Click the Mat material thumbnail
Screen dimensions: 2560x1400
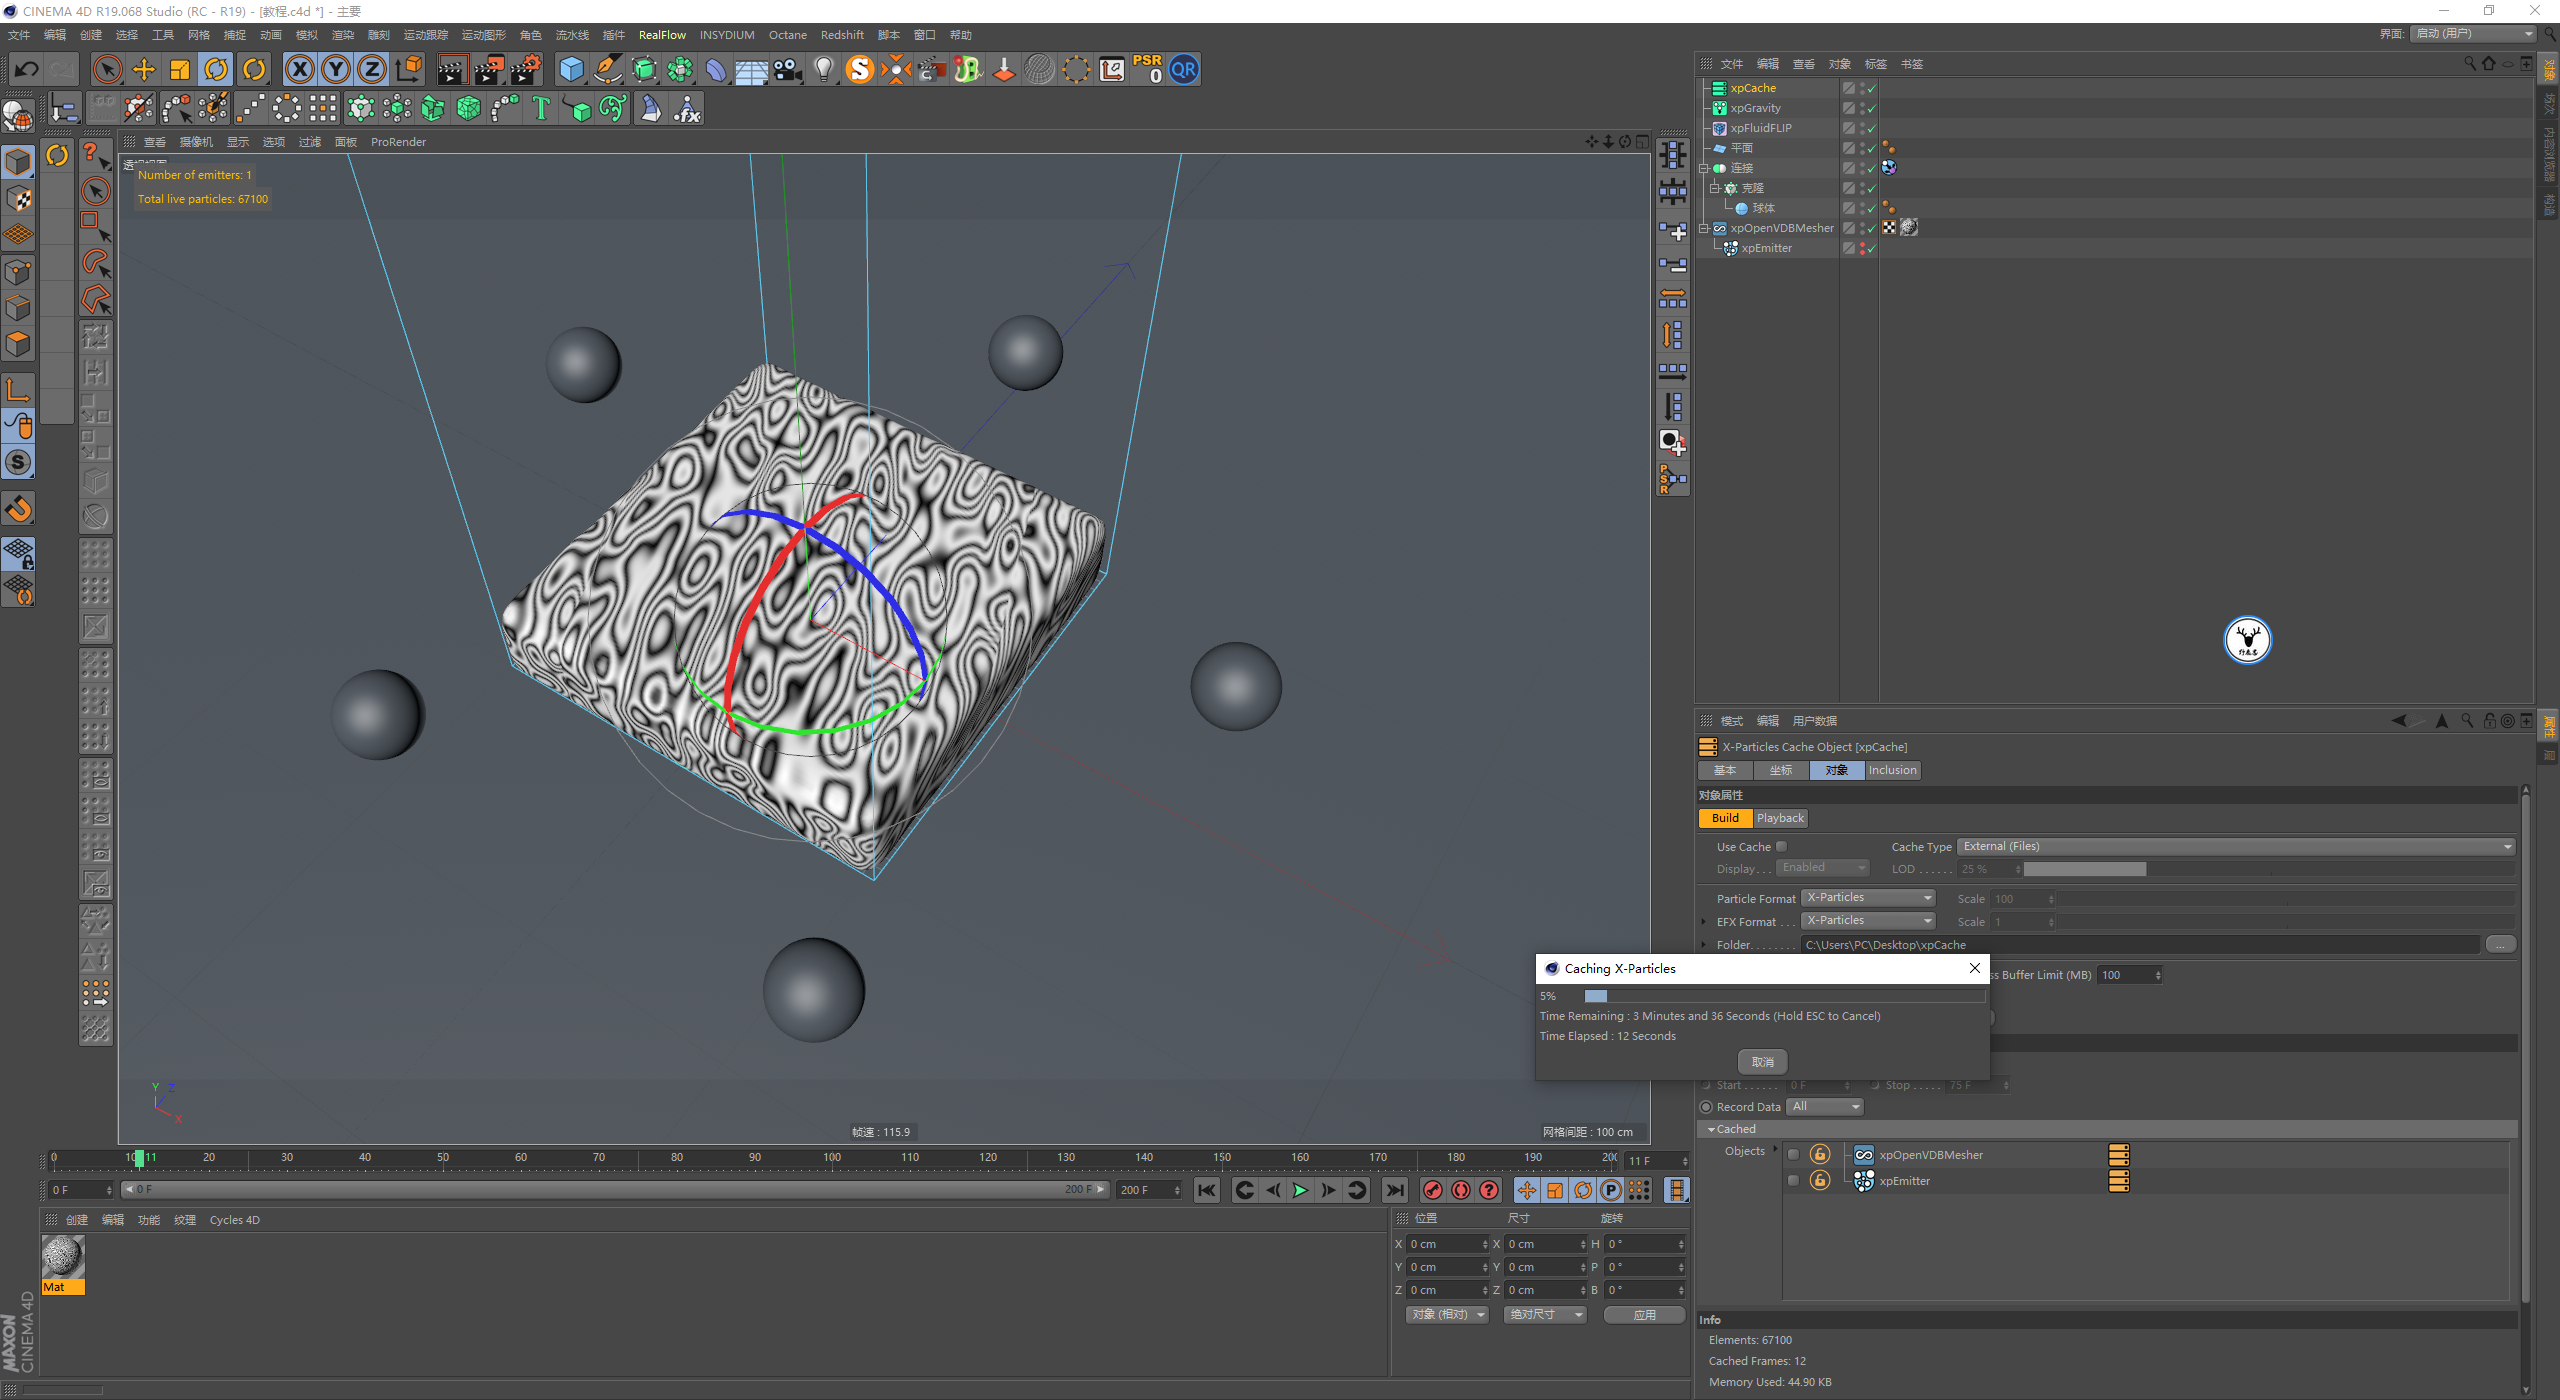tap(62, 1258)
